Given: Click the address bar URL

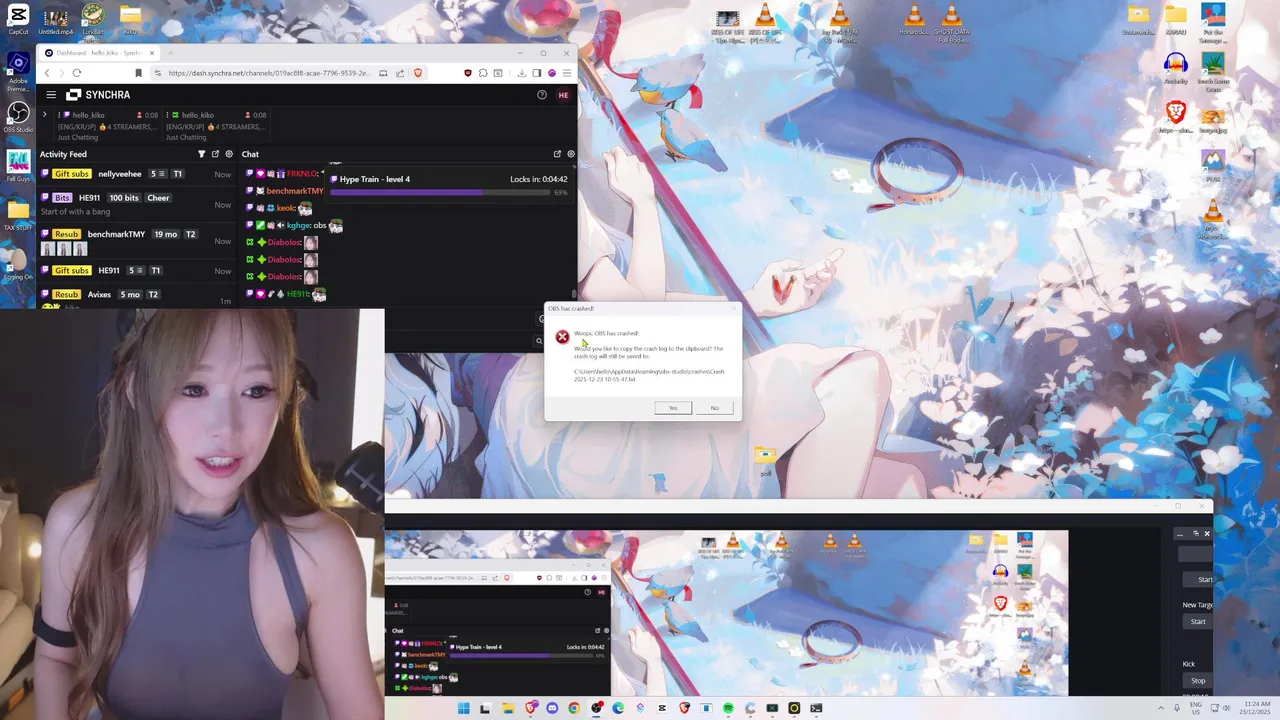Looking at the screenshot, I should click(x=269, y=73).
